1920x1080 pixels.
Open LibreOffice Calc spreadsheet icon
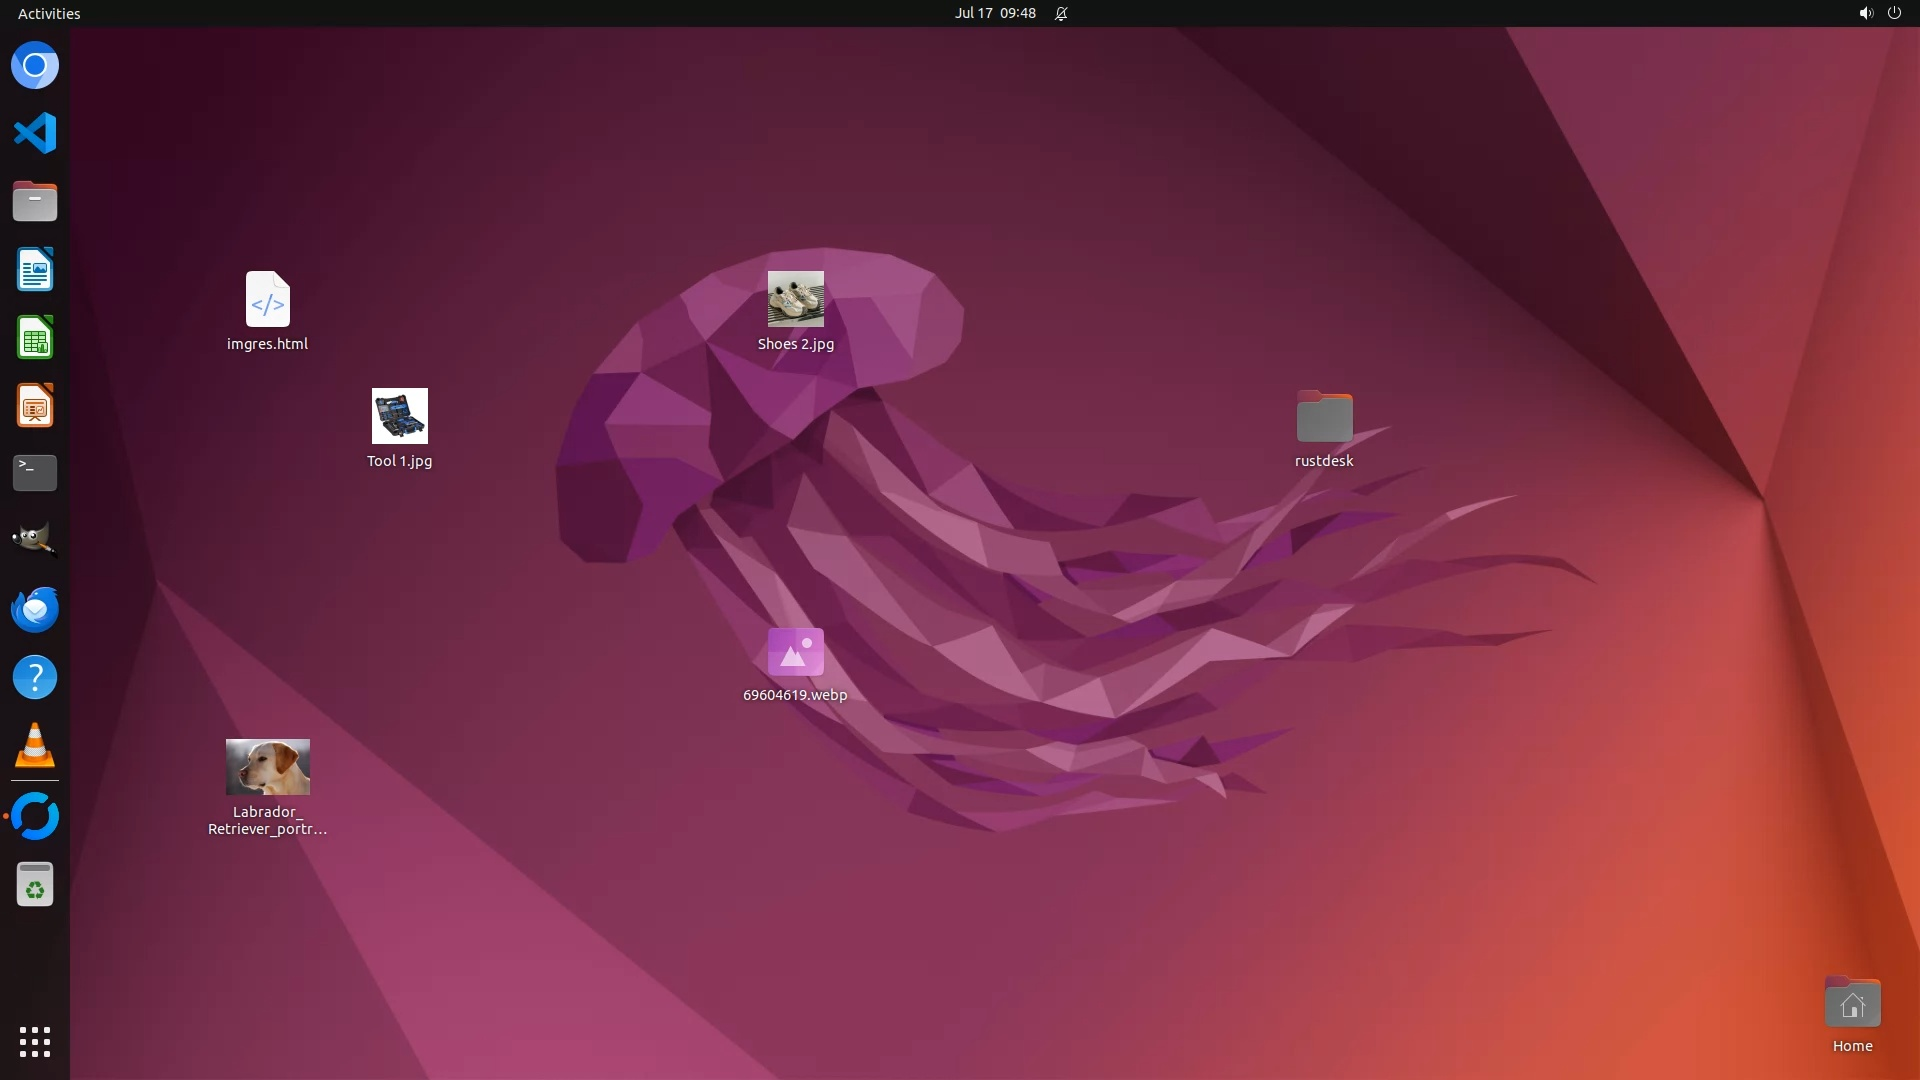click(x=35, y=338)
